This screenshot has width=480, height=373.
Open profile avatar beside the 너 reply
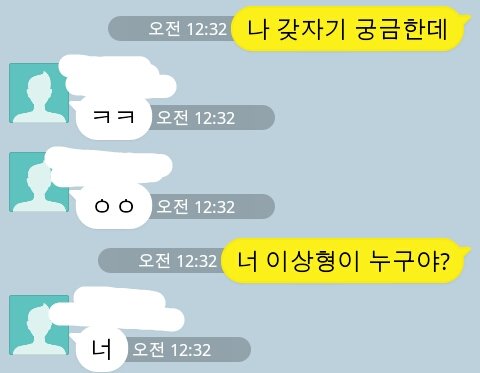(x=39, y=325)
